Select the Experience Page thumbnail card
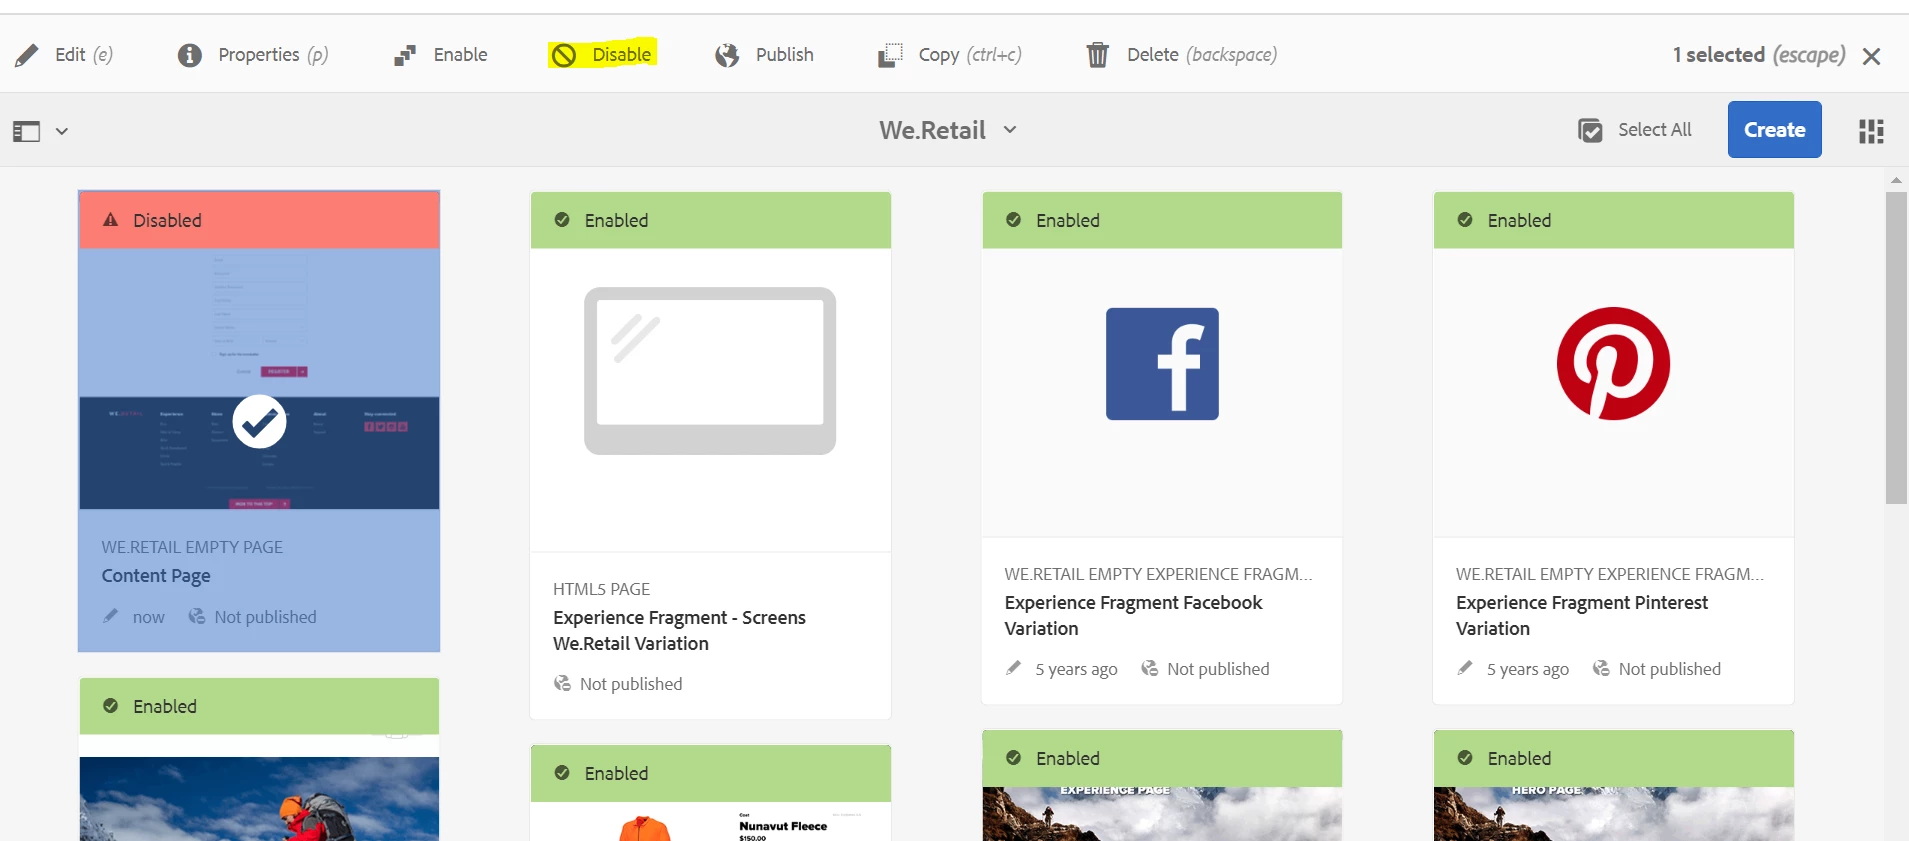This screenshot has height=841, width=1909. [1162, 814]
